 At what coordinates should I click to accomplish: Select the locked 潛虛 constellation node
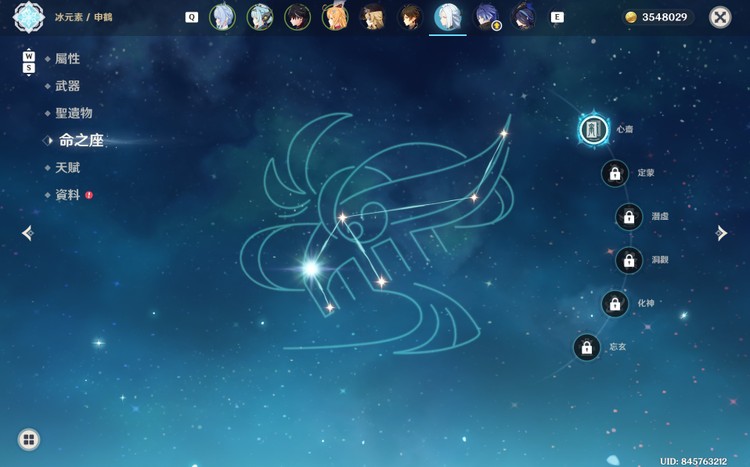pos(629,217)
